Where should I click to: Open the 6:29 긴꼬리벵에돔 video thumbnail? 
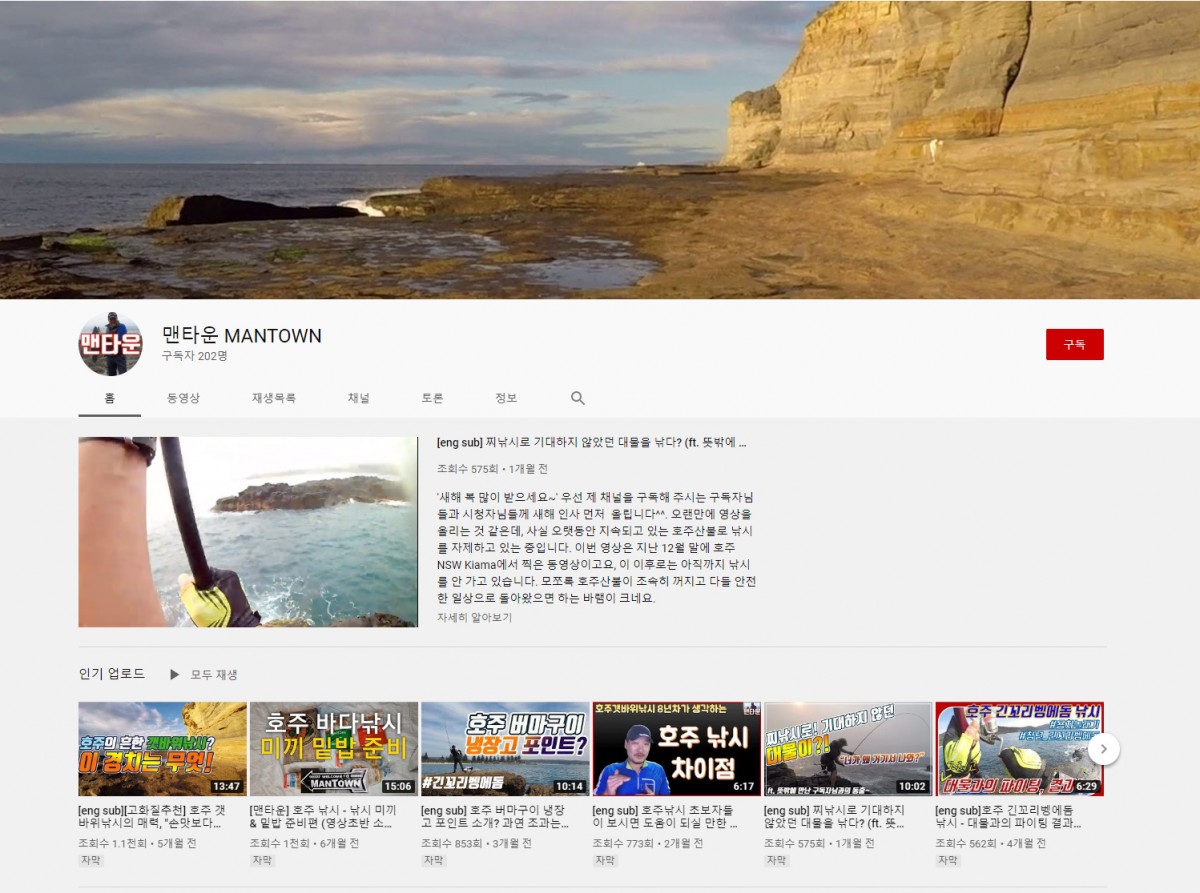click(x=1018, y=748)
